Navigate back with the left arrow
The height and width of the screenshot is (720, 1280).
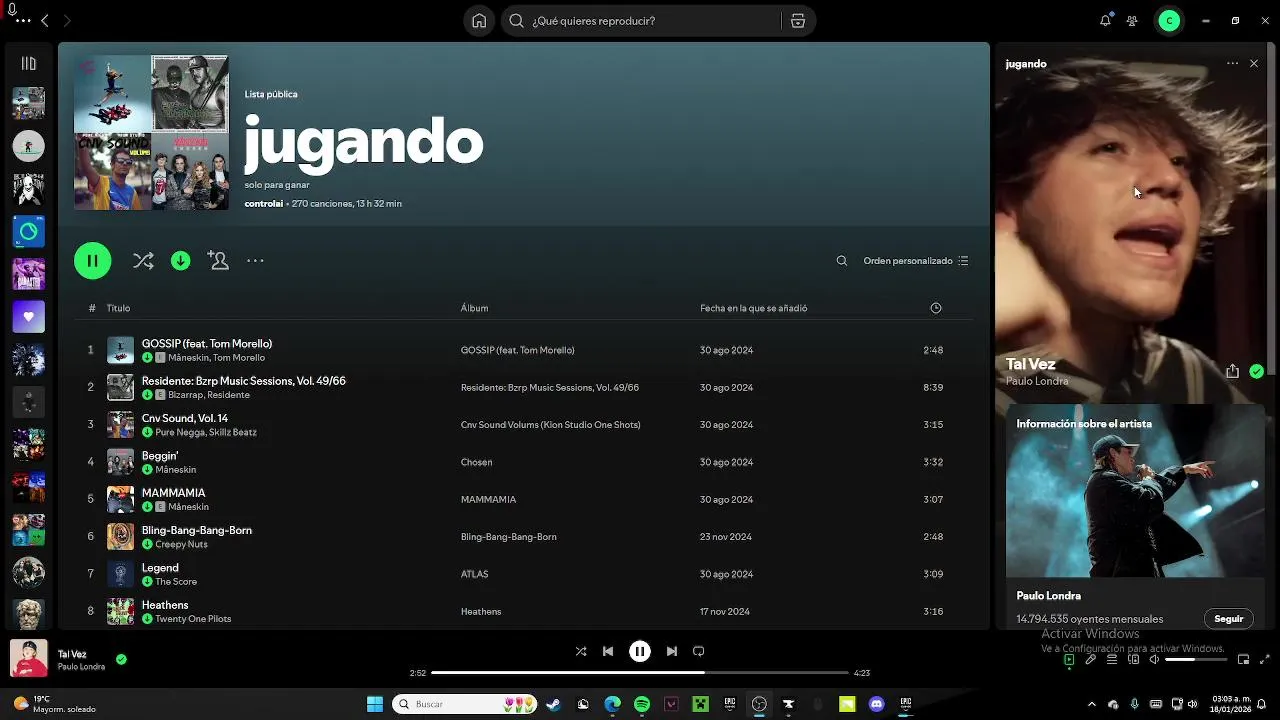point(44,20)
